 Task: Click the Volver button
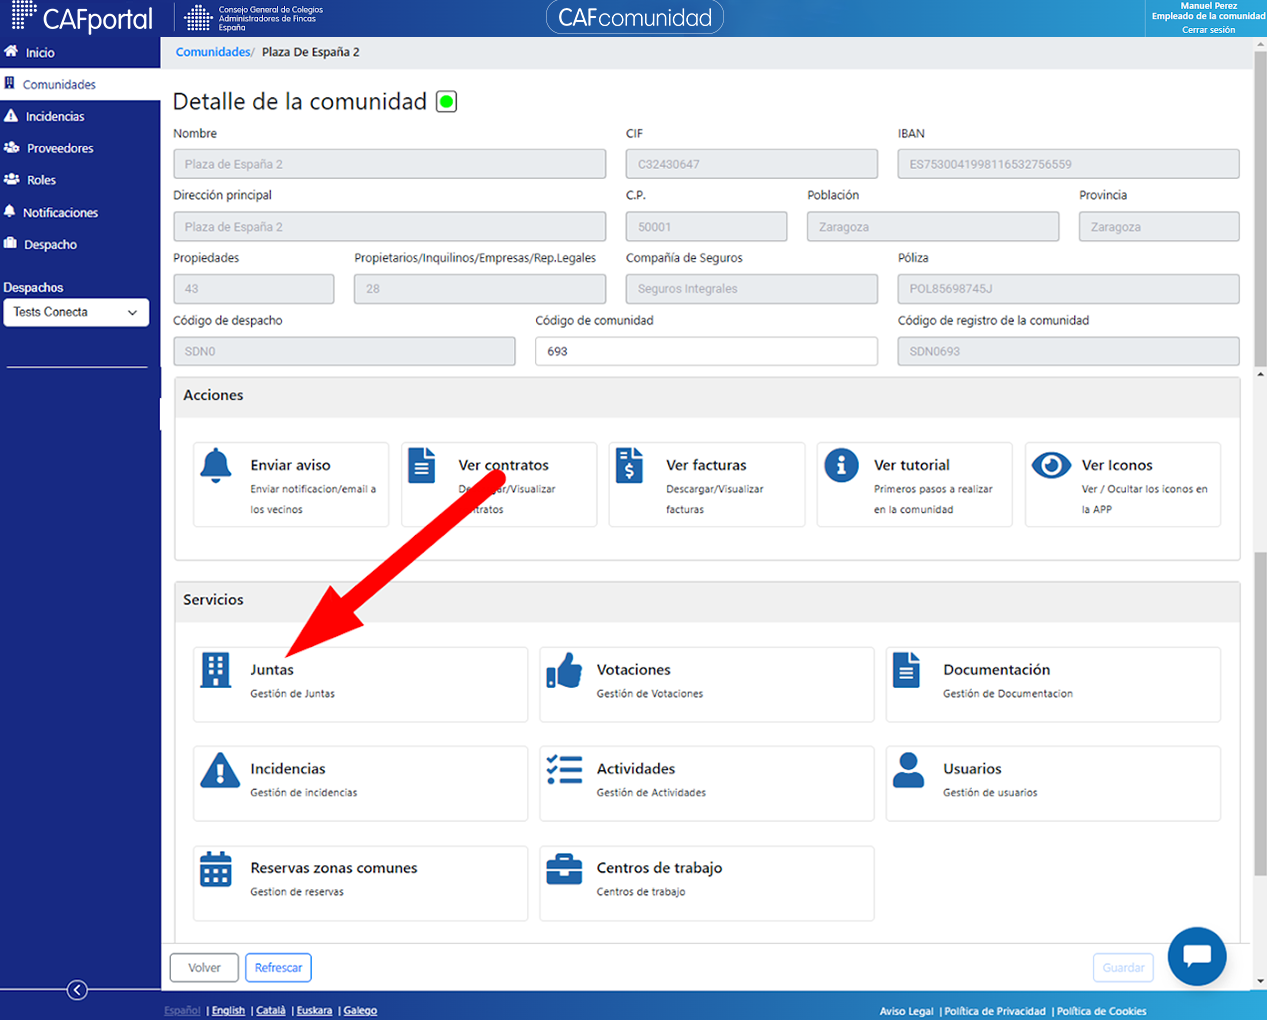tap(204, 968)
